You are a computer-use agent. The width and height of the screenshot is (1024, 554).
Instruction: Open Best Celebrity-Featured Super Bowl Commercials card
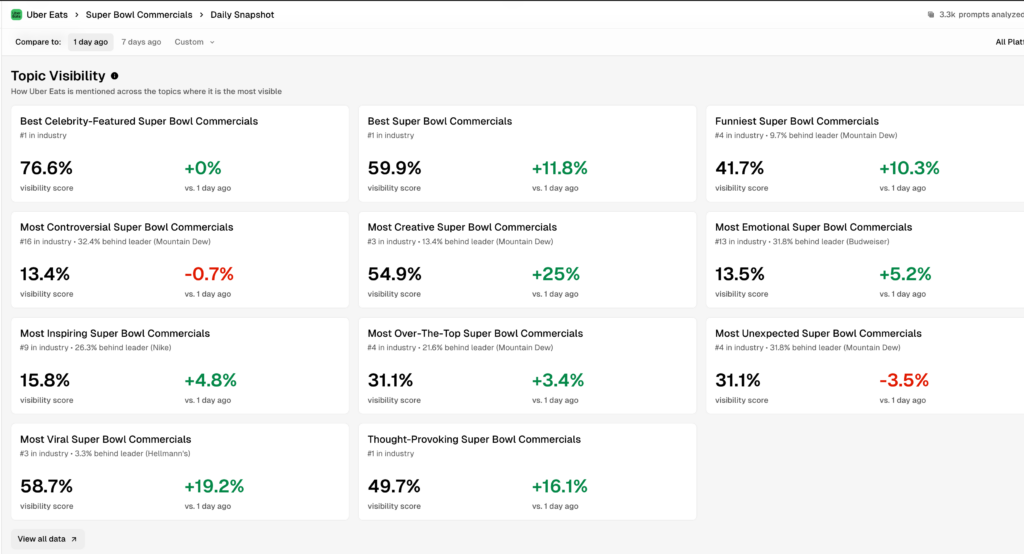click(x=180, y=153)
